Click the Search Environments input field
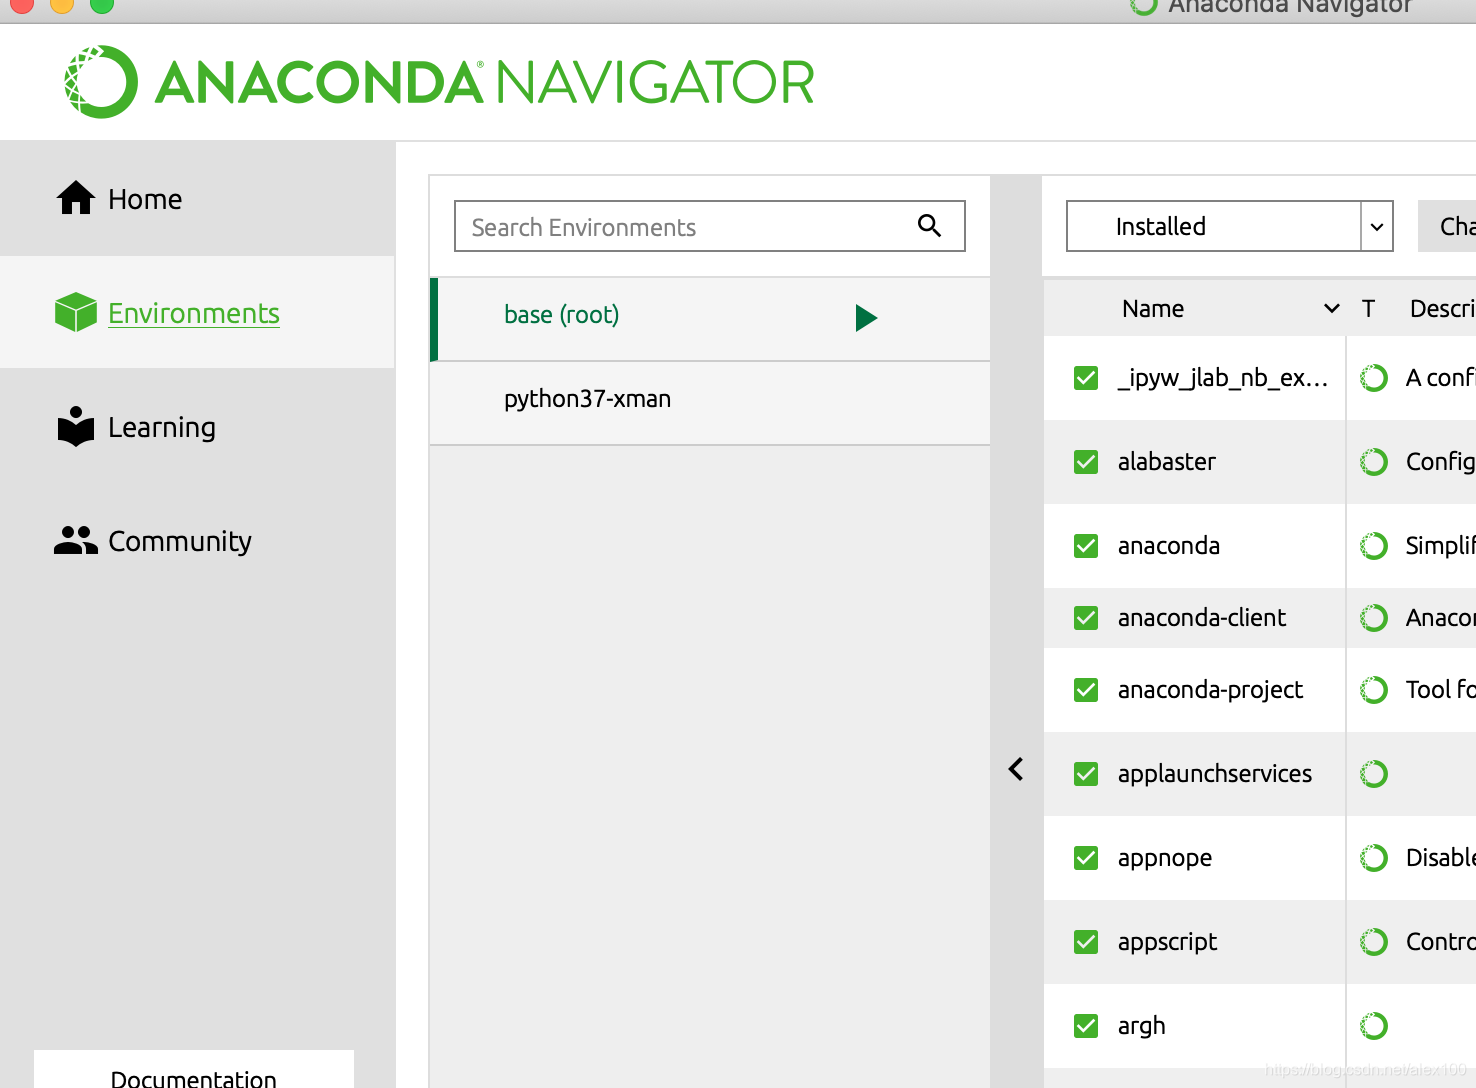Image resolution: width=1476 pixels, height=1088 pixels. coord(710,226)
